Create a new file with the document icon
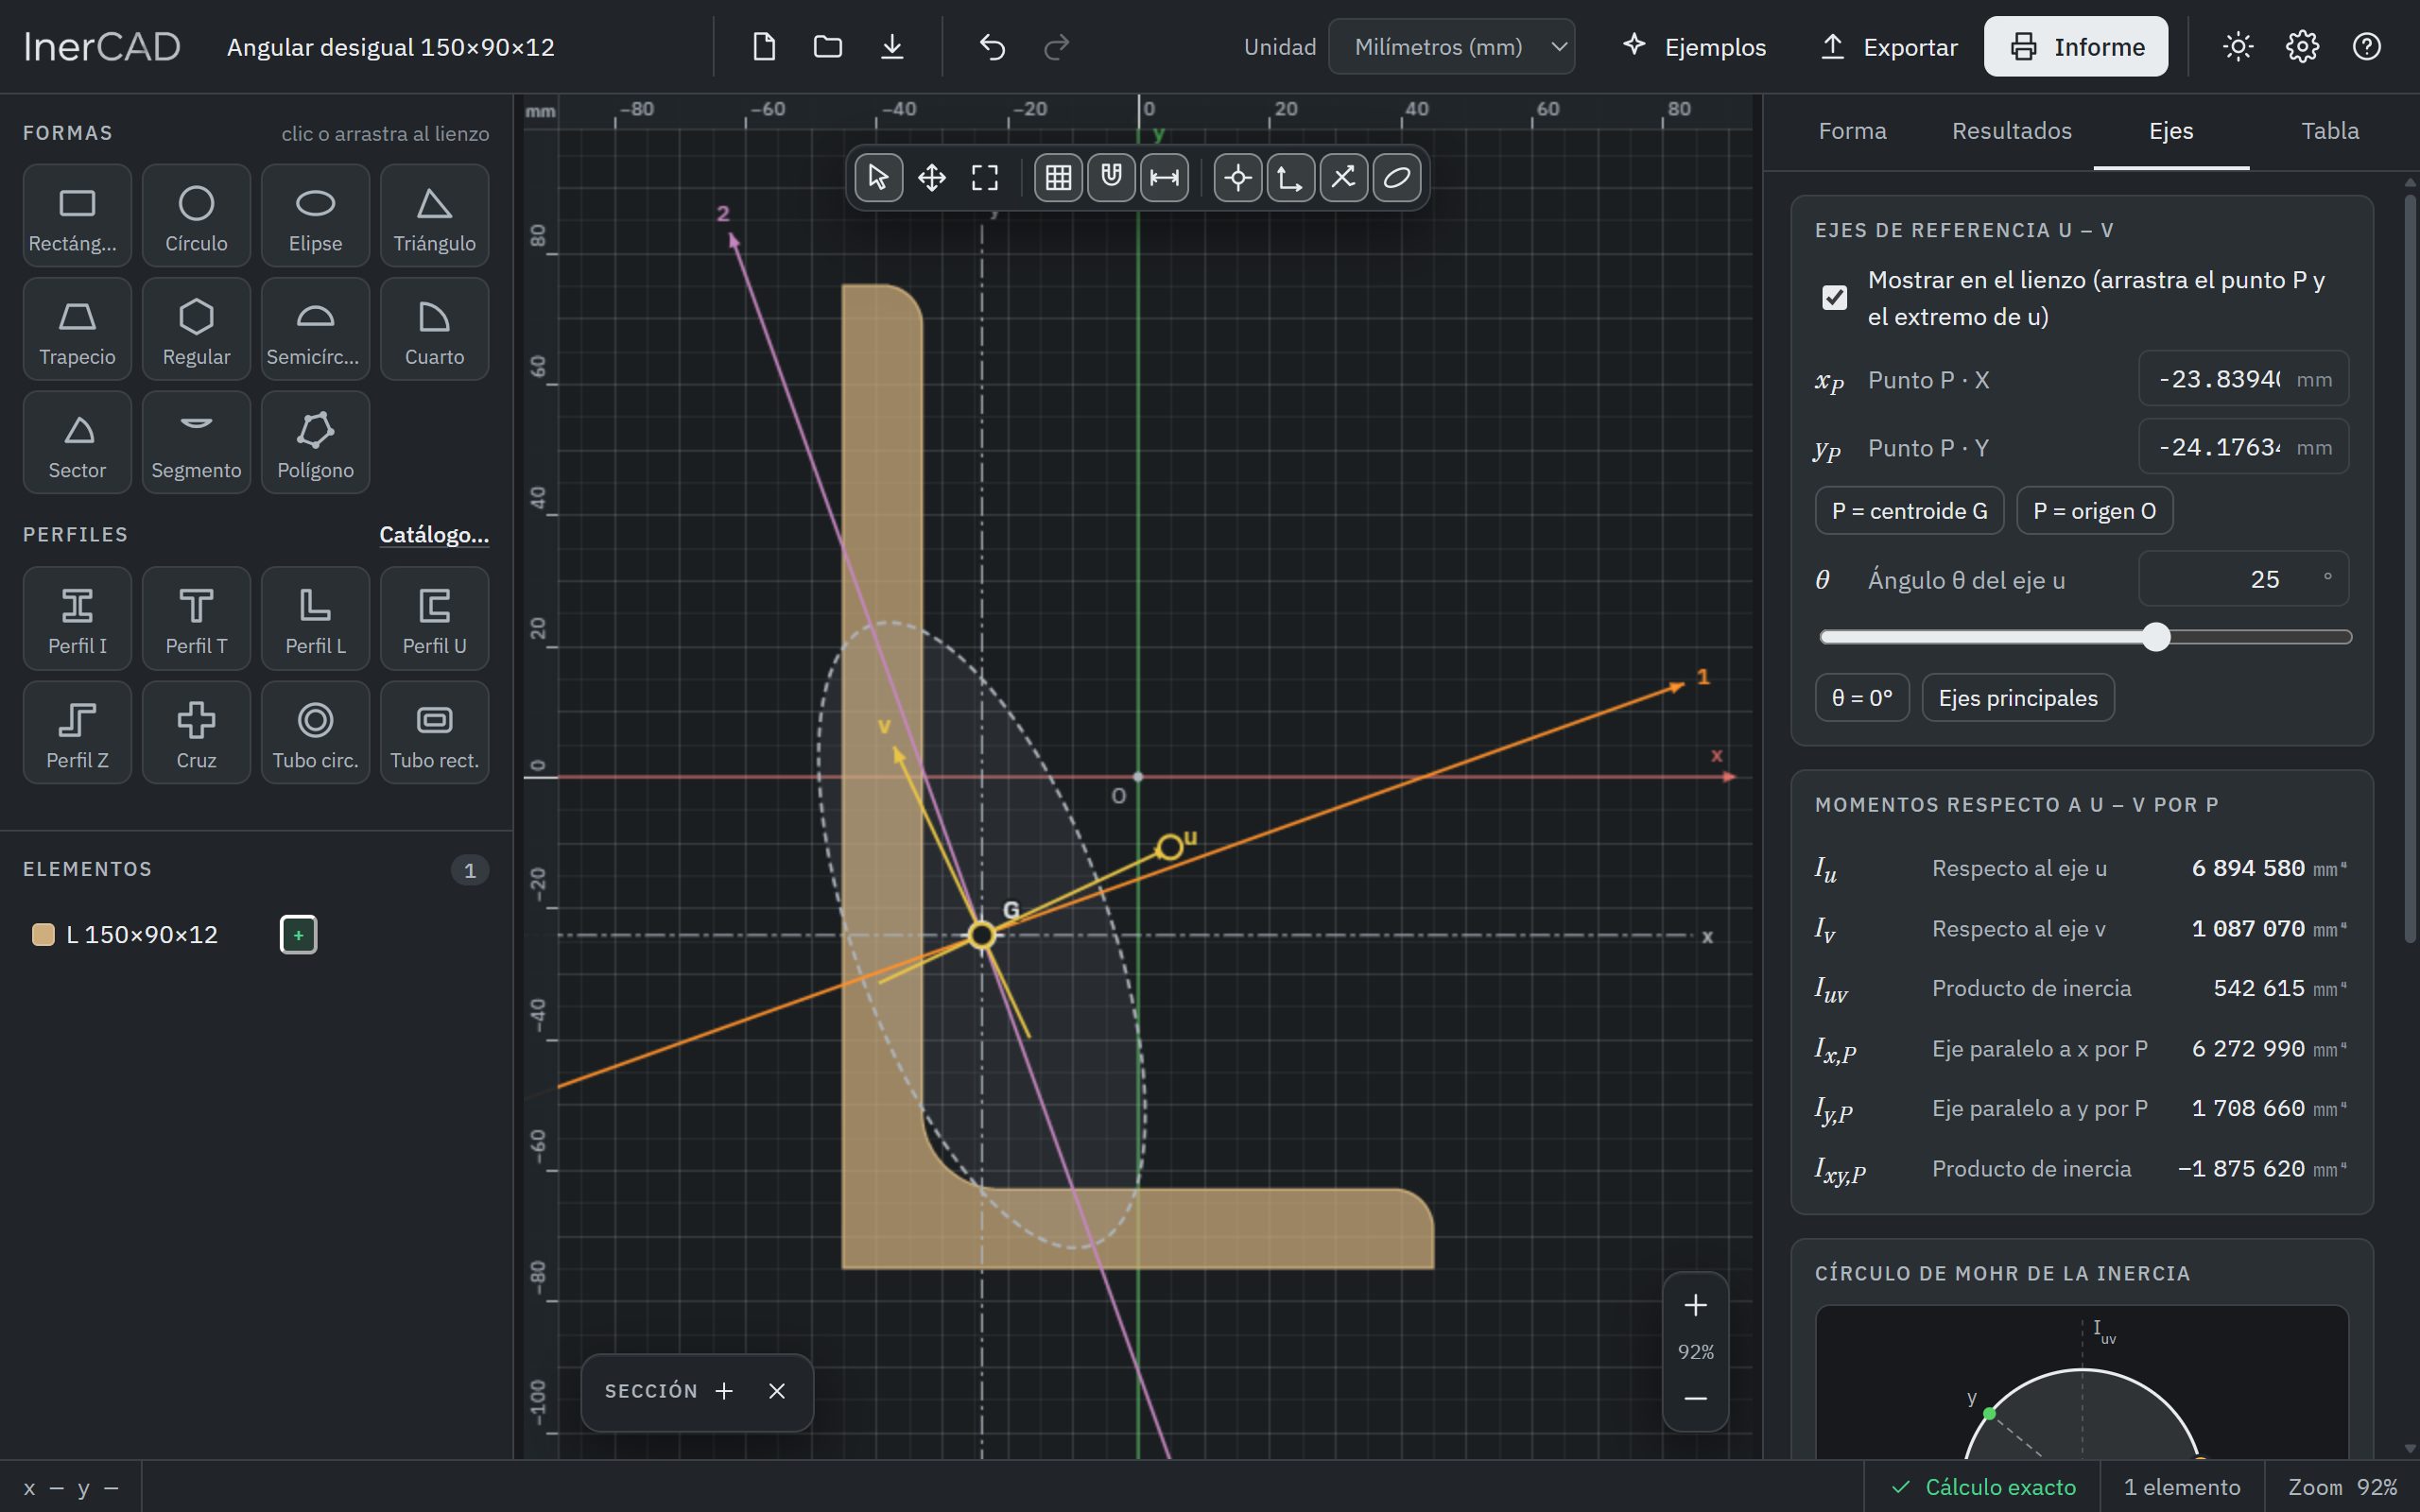Screen dimensions: 2420x1512 764,47
